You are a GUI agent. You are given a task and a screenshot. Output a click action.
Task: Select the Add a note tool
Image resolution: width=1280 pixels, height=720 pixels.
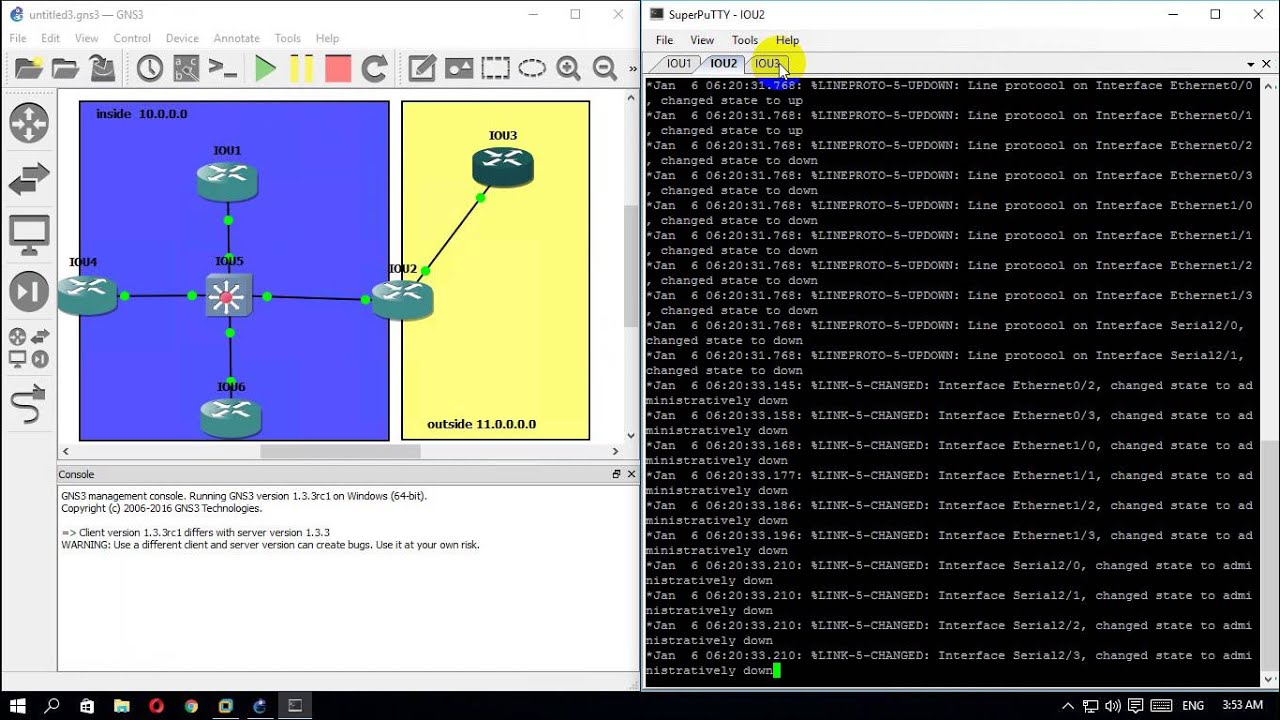point(422,68)
